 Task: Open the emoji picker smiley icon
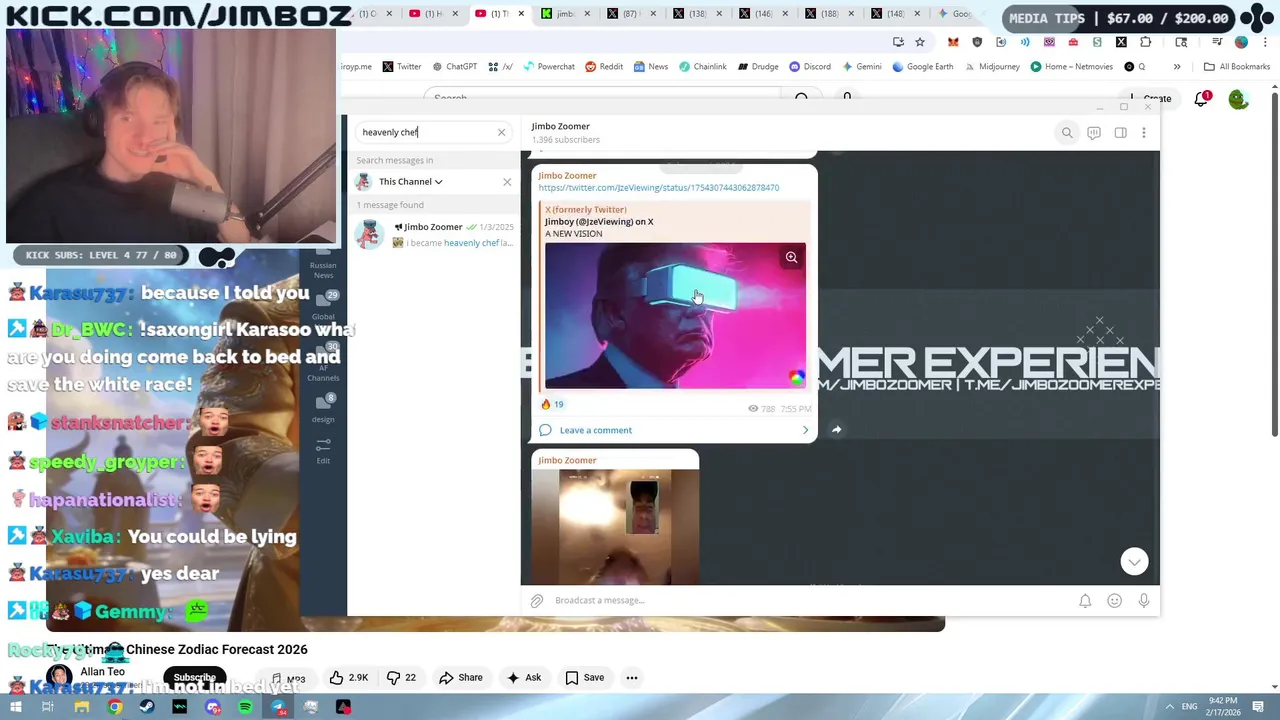[1115, 601]
